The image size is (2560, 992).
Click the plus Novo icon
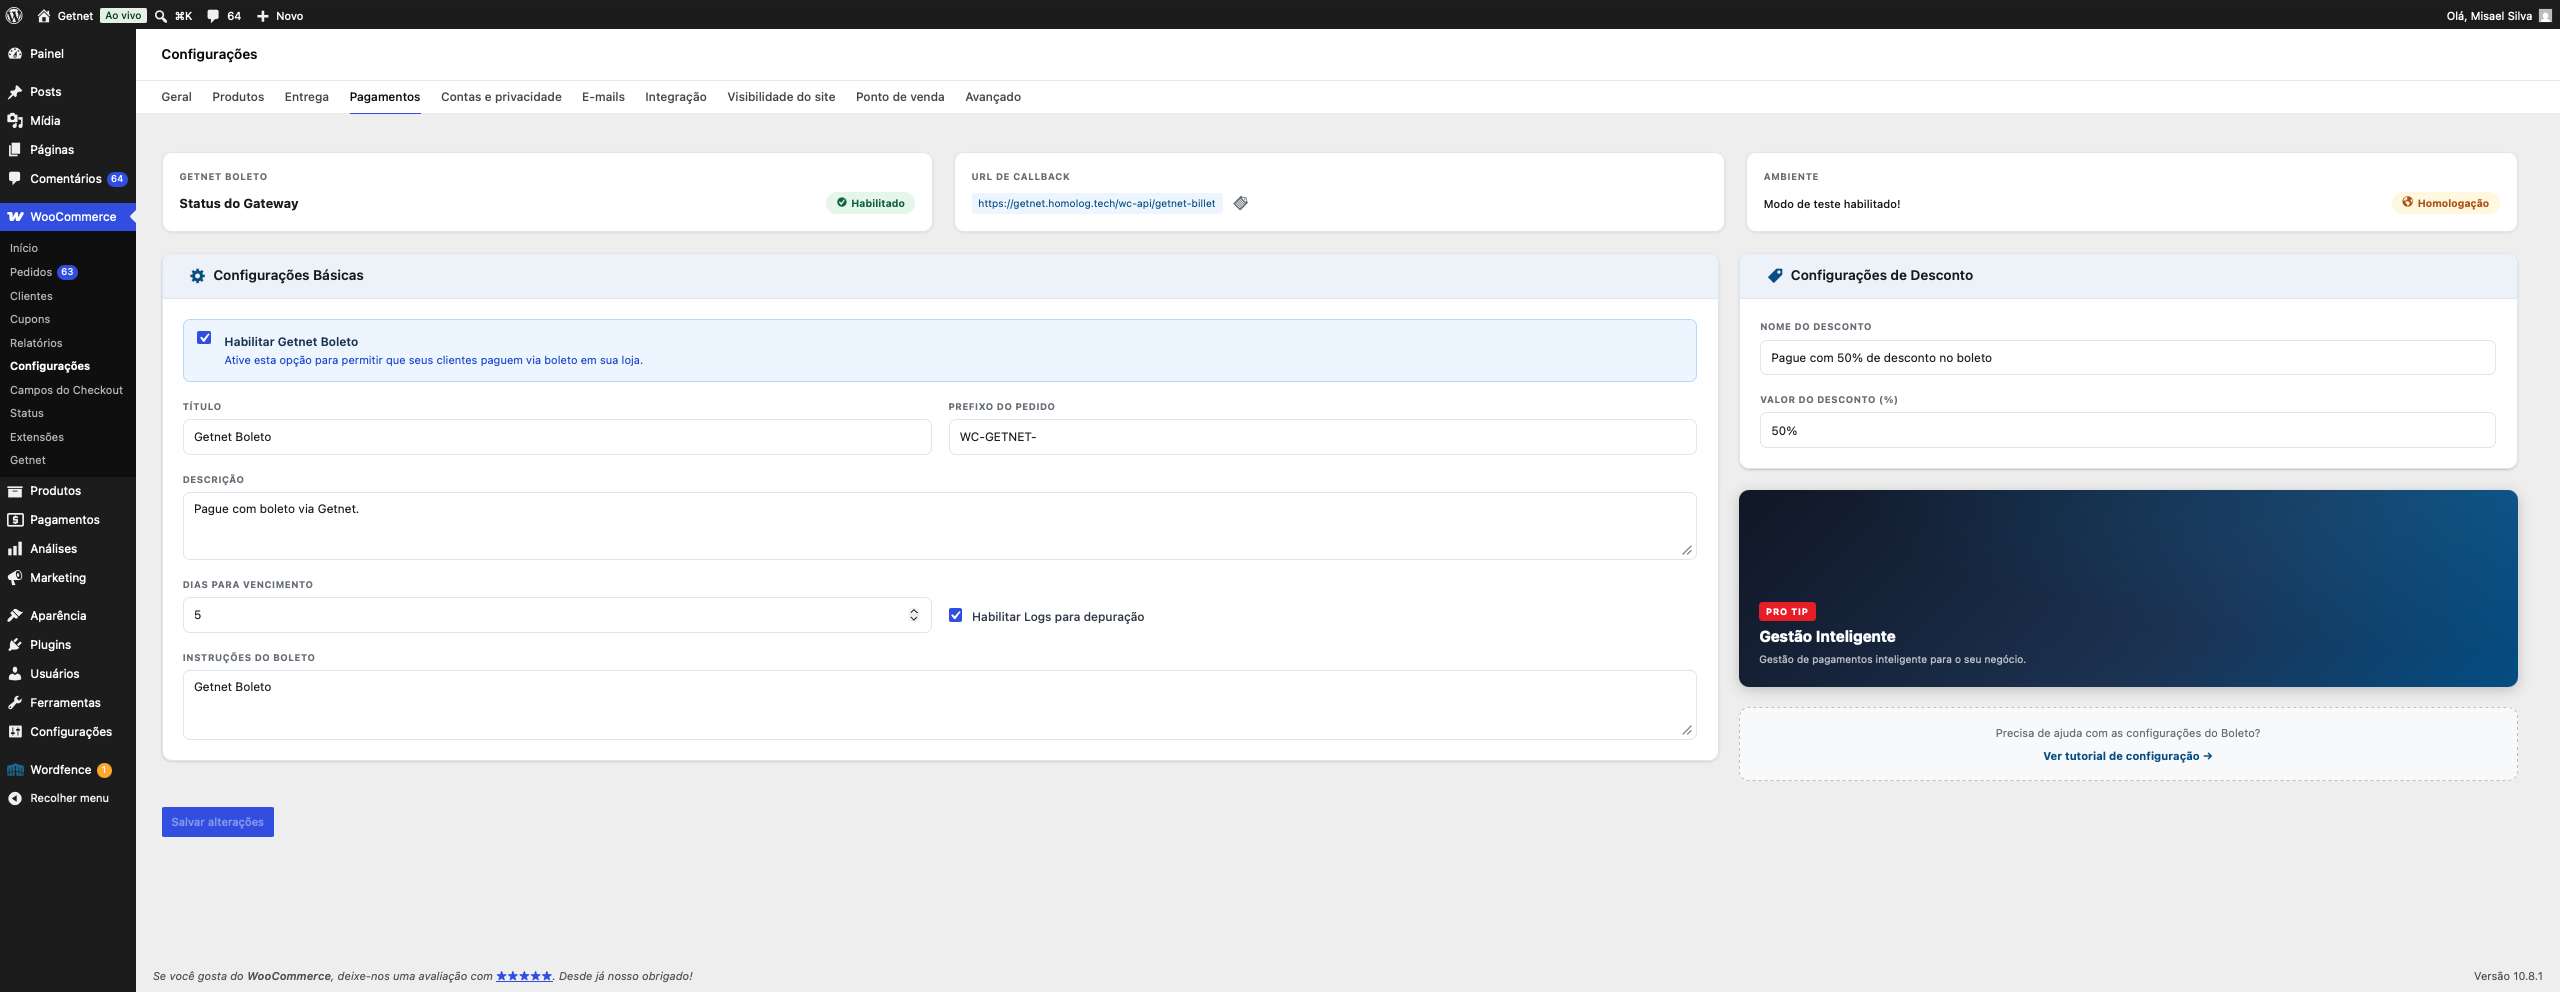[x=263, y=16]
